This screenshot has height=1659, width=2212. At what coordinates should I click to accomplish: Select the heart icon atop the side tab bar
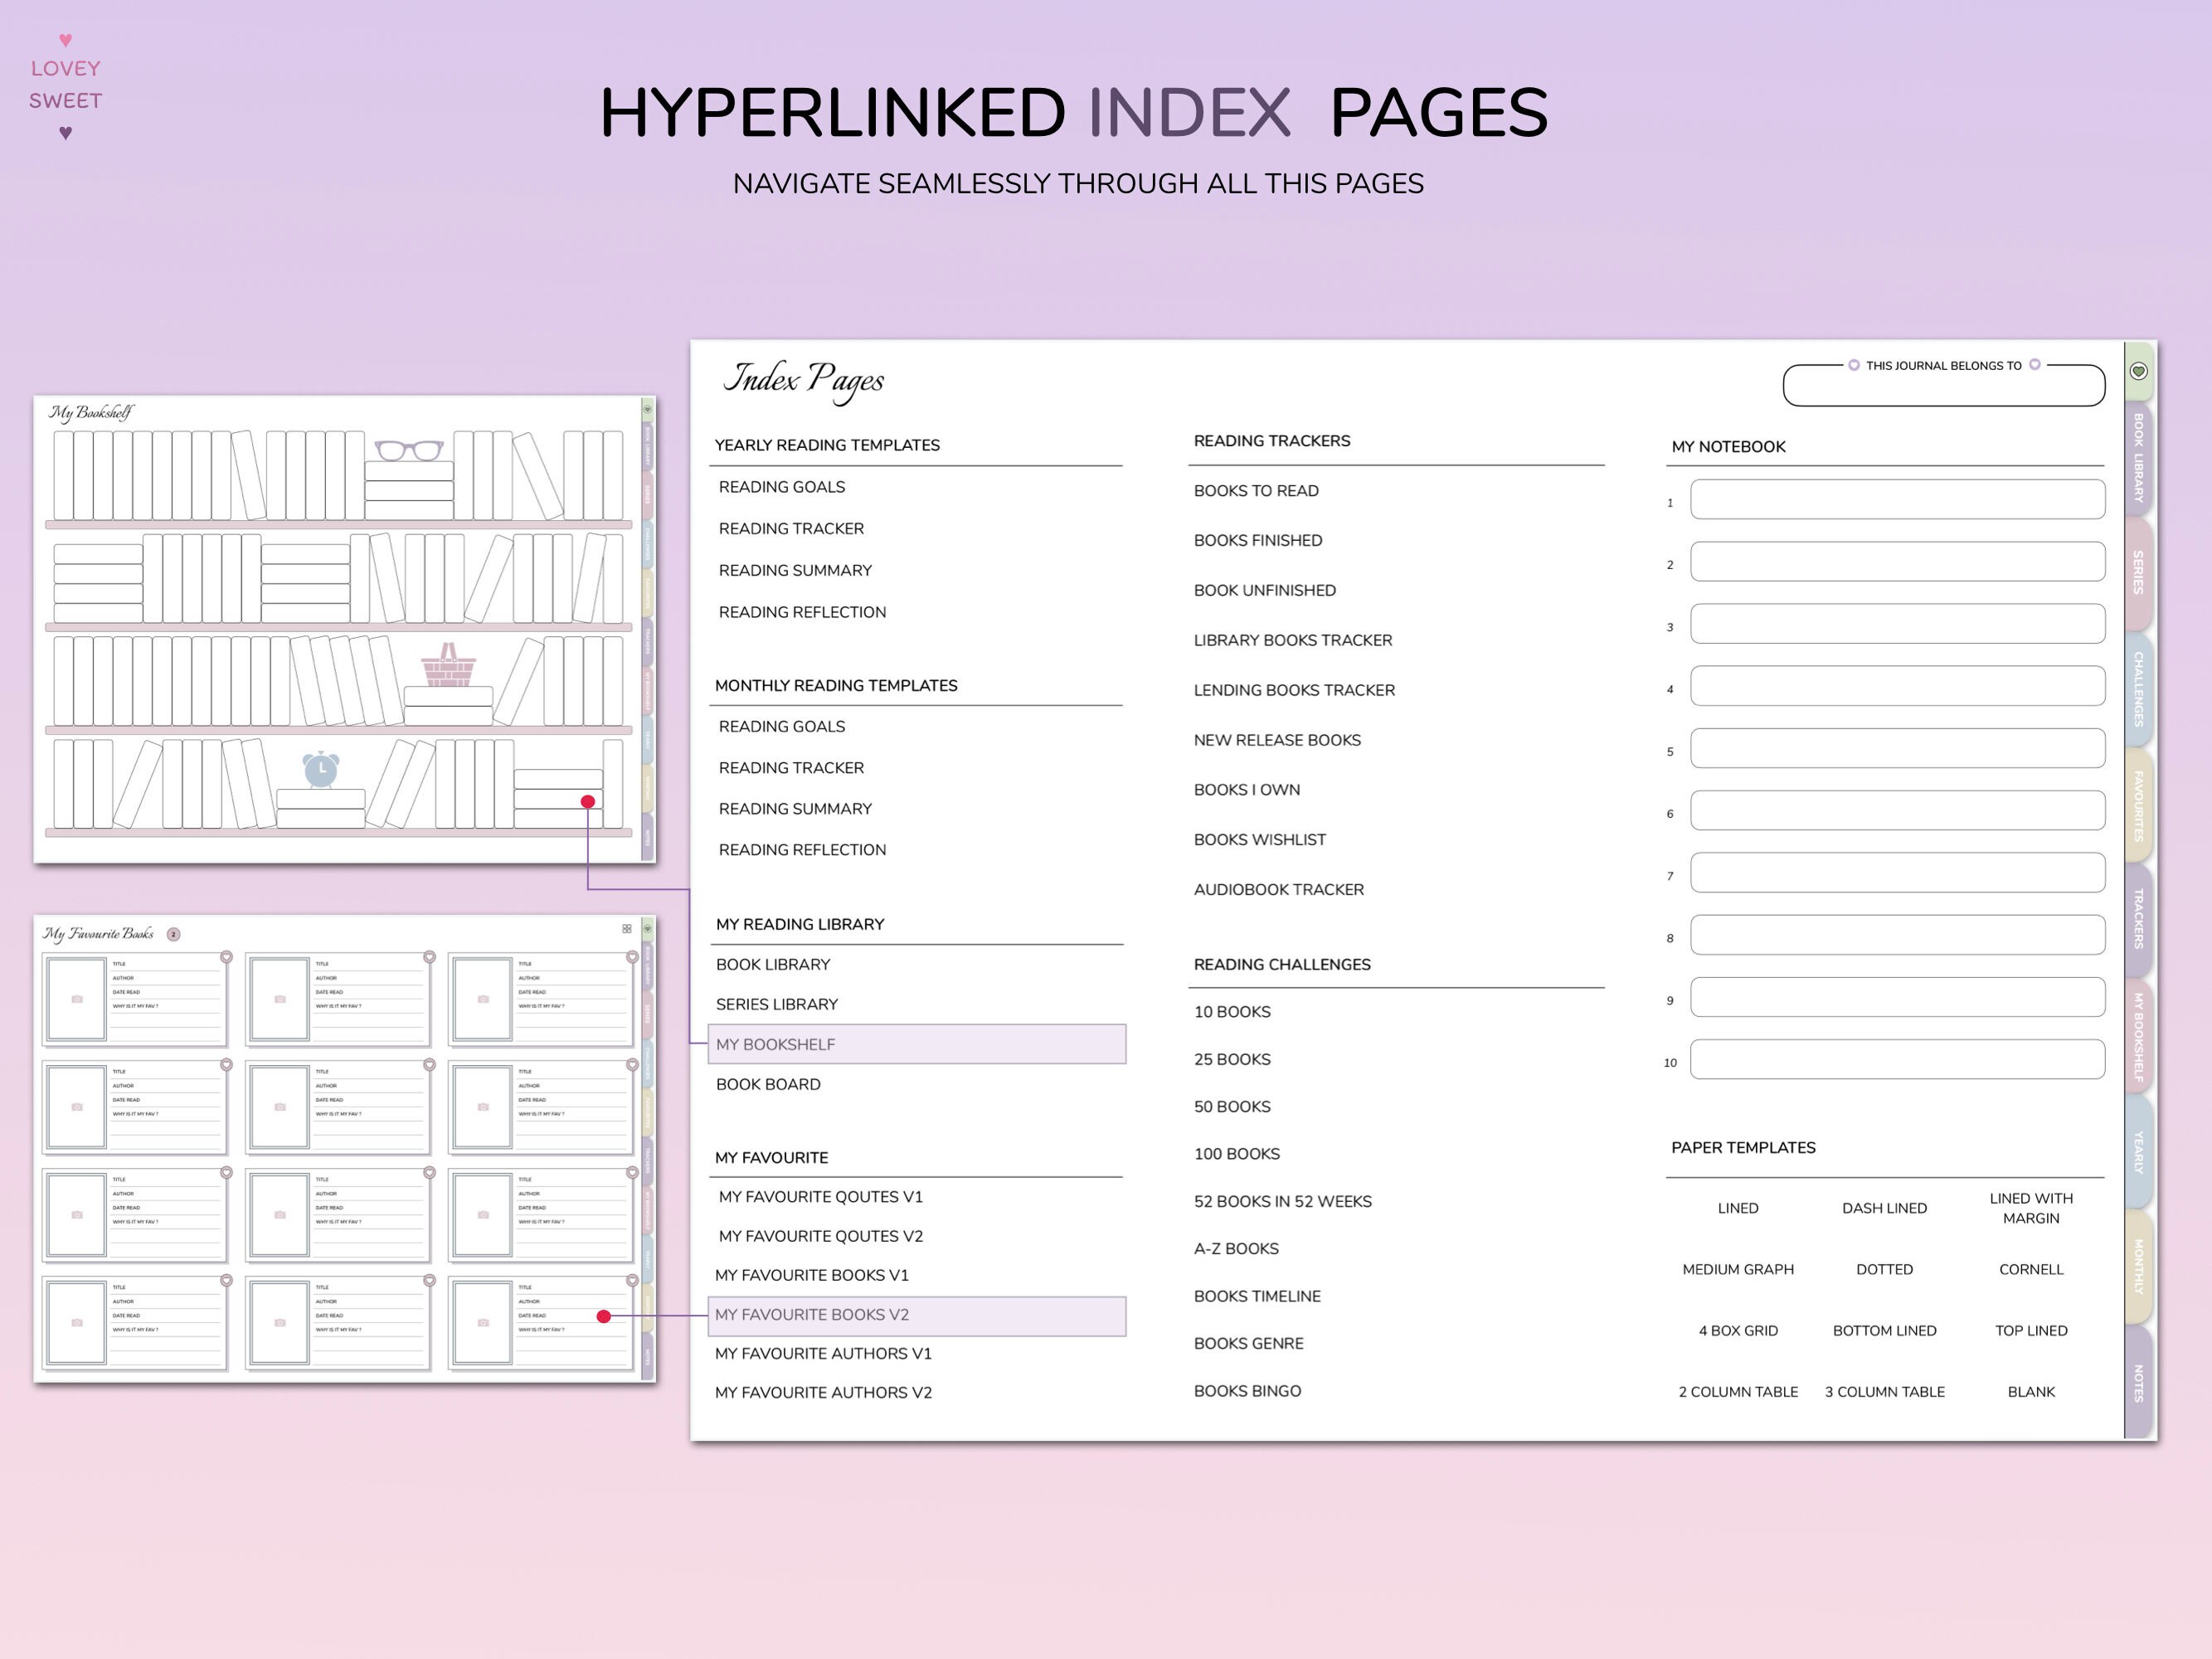[x=2137, y=371]
